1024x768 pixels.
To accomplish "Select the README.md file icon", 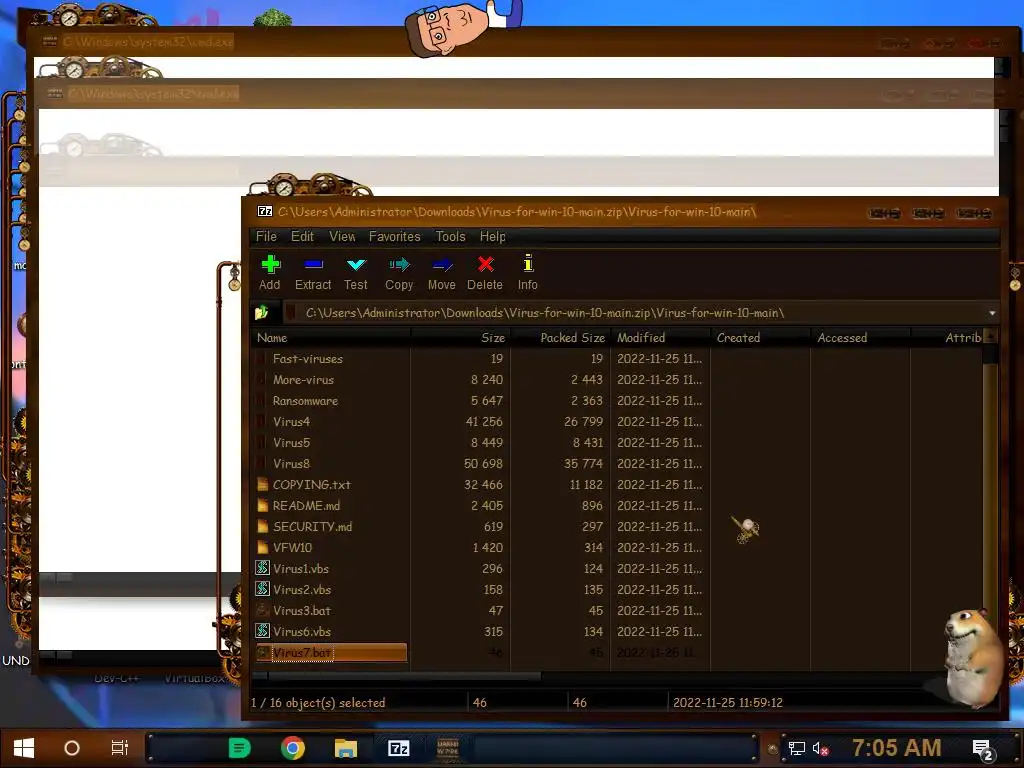I will point(263,505).
